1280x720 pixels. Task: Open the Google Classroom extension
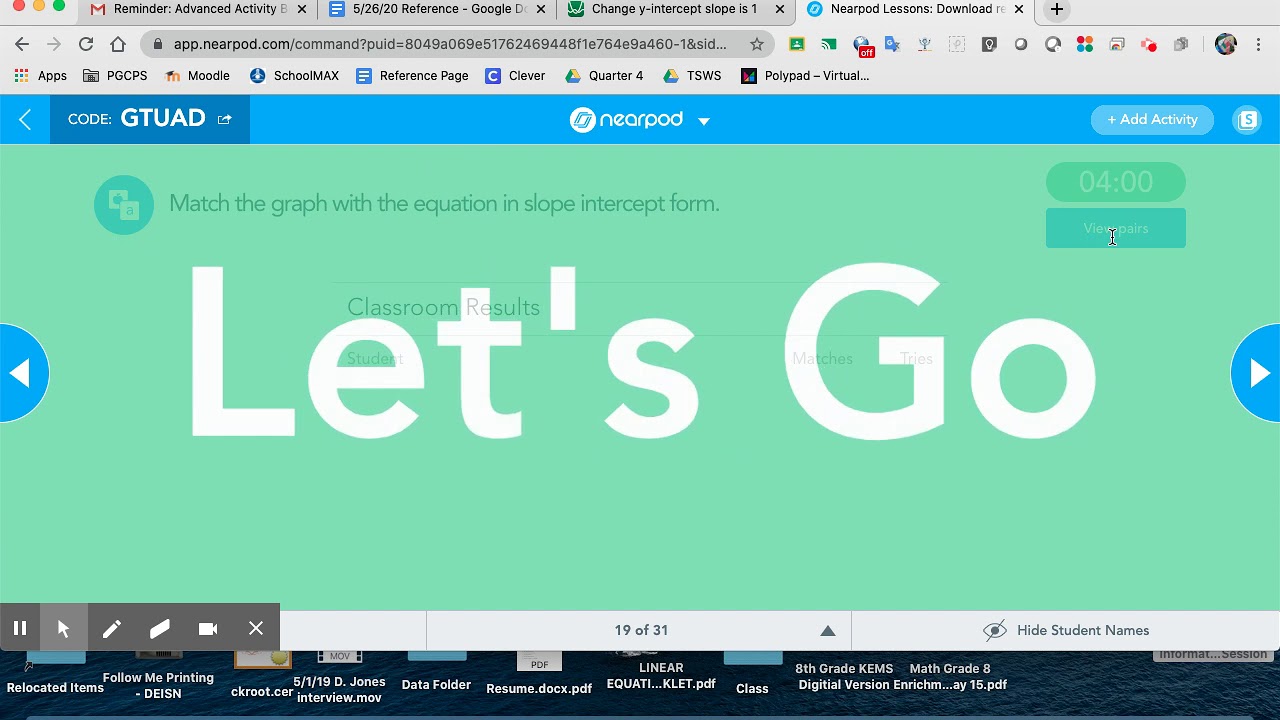coord(797,44)
